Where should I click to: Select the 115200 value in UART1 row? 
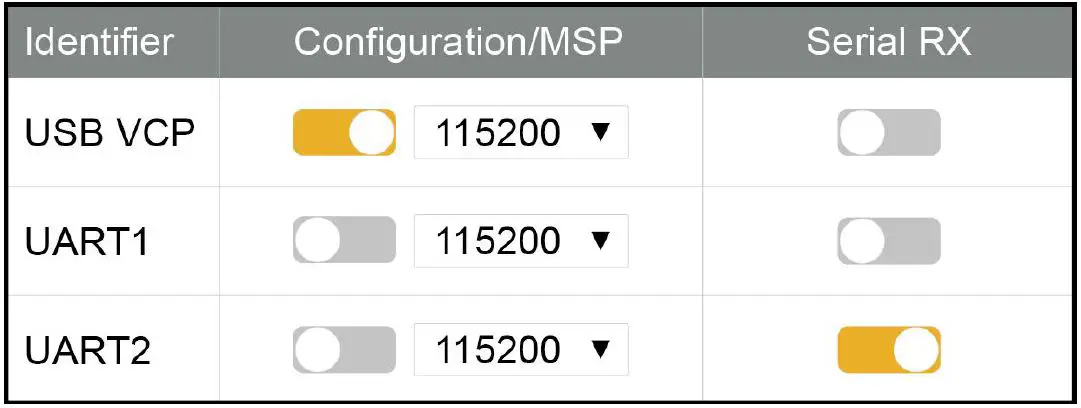498,241
